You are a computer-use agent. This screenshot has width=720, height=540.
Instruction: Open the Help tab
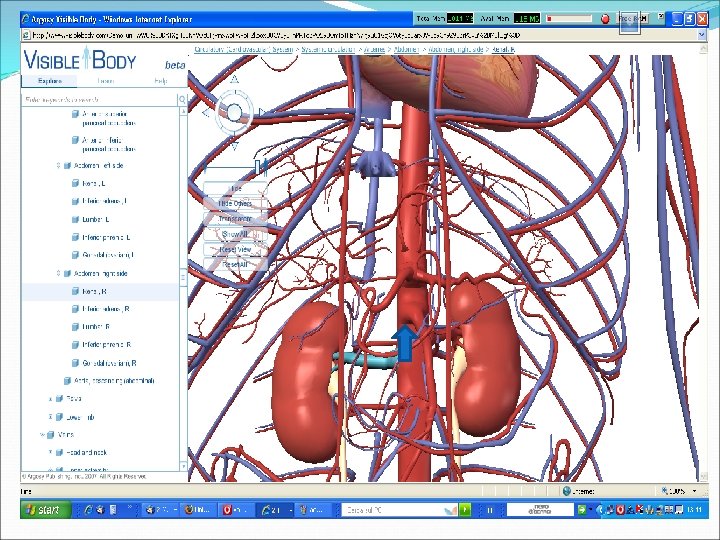[161, 81]
